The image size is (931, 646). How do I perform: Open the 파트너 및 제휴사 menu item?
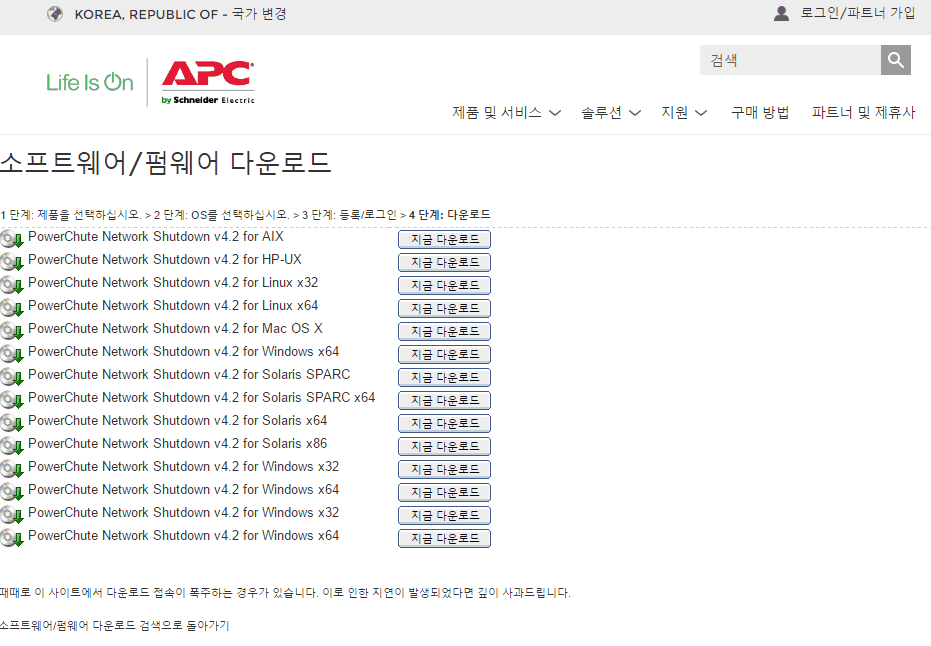coord(864,112)
